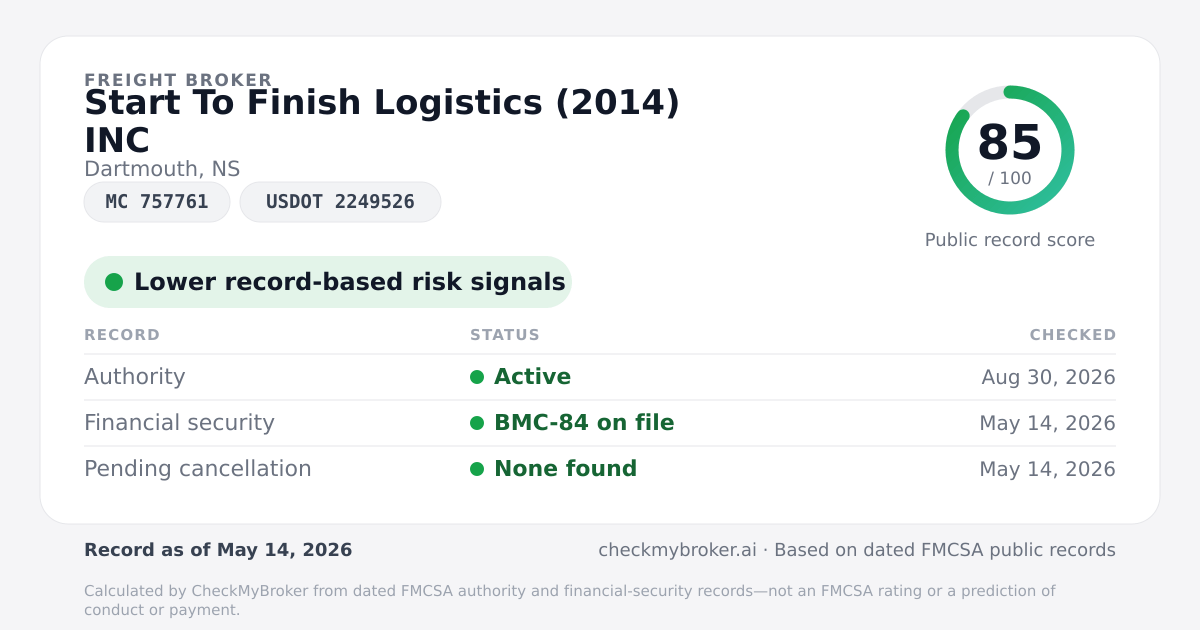Viewport: 1200px width, 630px height.
Task: Click the green dot in risk signals badge
Action: (x=114, y=282)
